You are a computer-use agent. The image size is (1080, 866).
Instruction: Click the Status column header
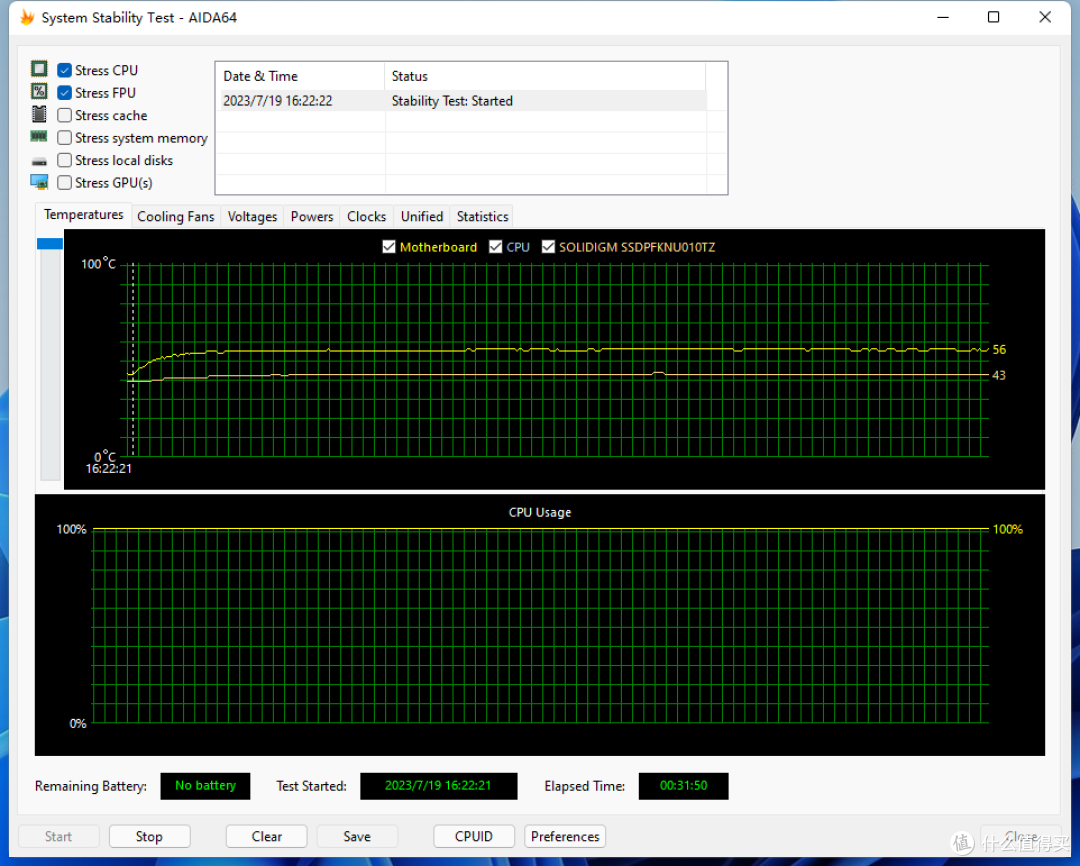tap(545, 76)
